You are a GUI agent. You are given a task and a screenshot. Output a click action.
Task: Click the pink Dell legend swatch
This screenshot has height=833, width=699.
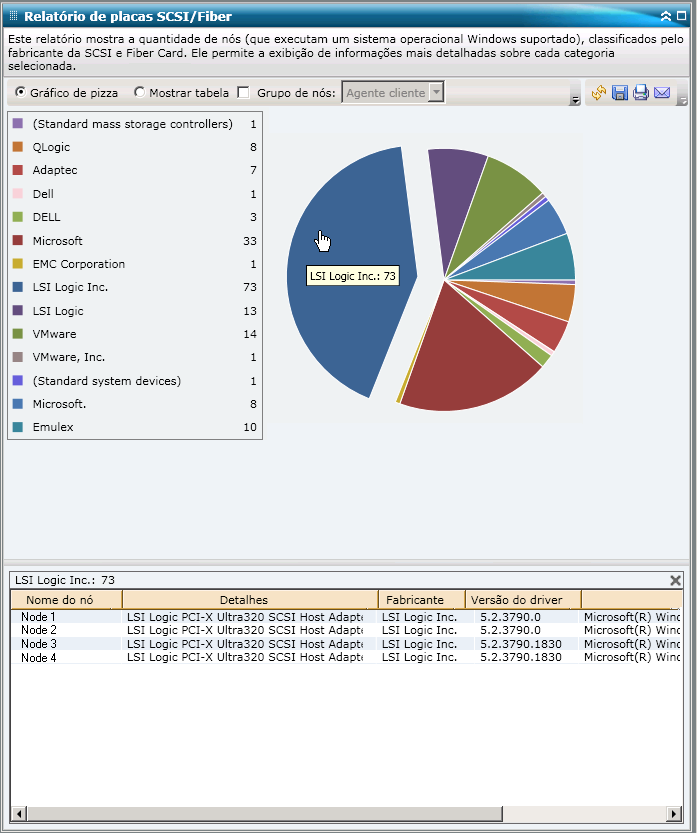click(x=18, y=193)
